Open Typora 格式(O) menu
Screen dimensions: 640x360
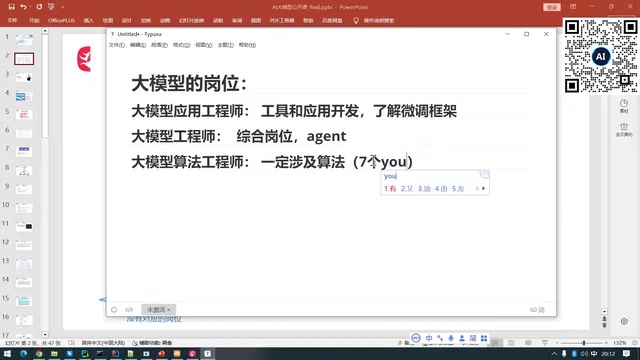tap(182, 45)
